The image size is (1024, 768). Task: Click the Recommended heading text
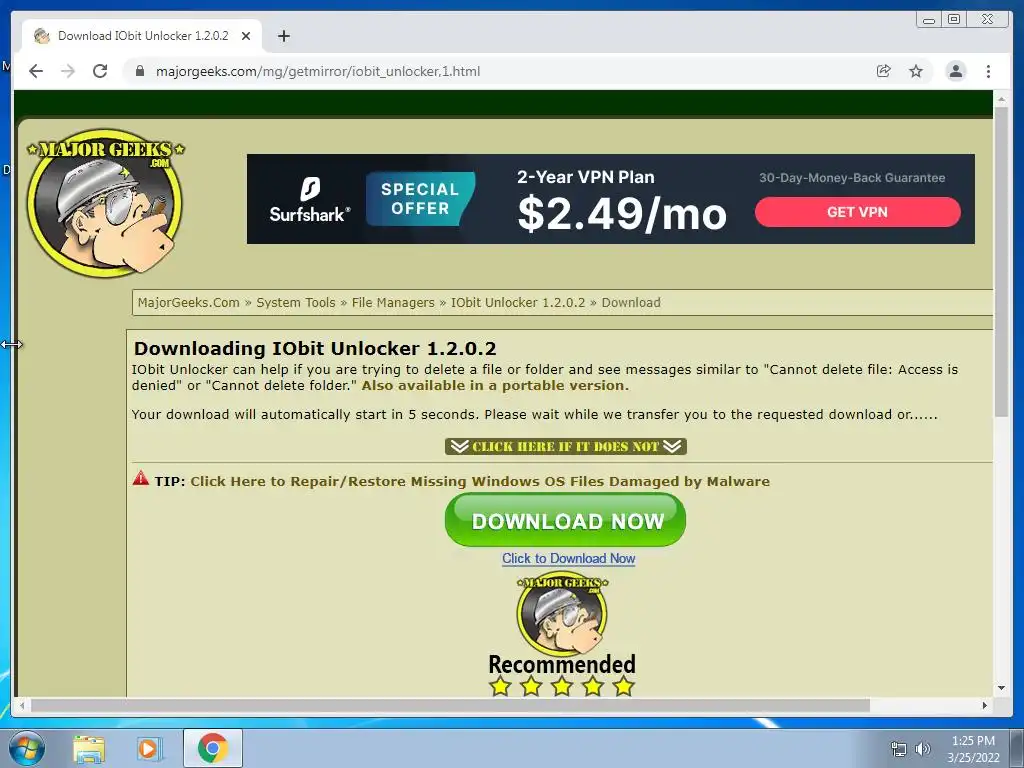click(562, 664)
